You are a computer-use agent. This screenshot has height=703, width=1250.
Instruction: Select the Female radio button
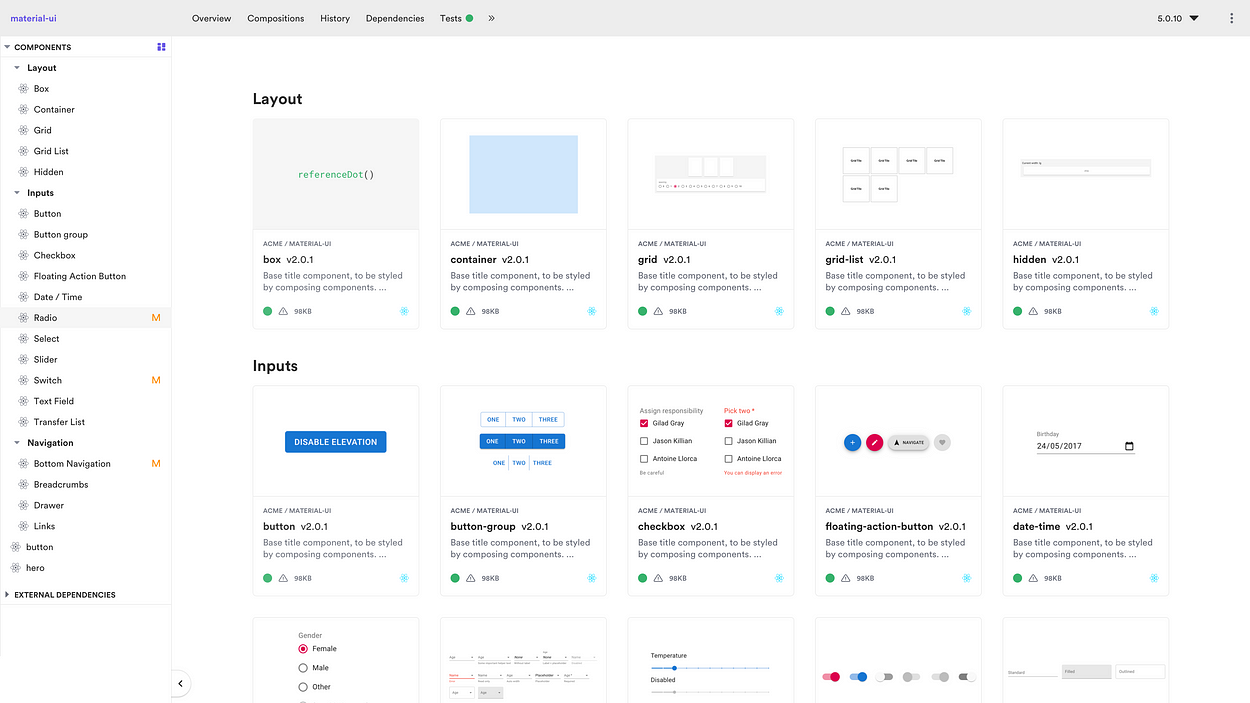[x=303, y=649]
